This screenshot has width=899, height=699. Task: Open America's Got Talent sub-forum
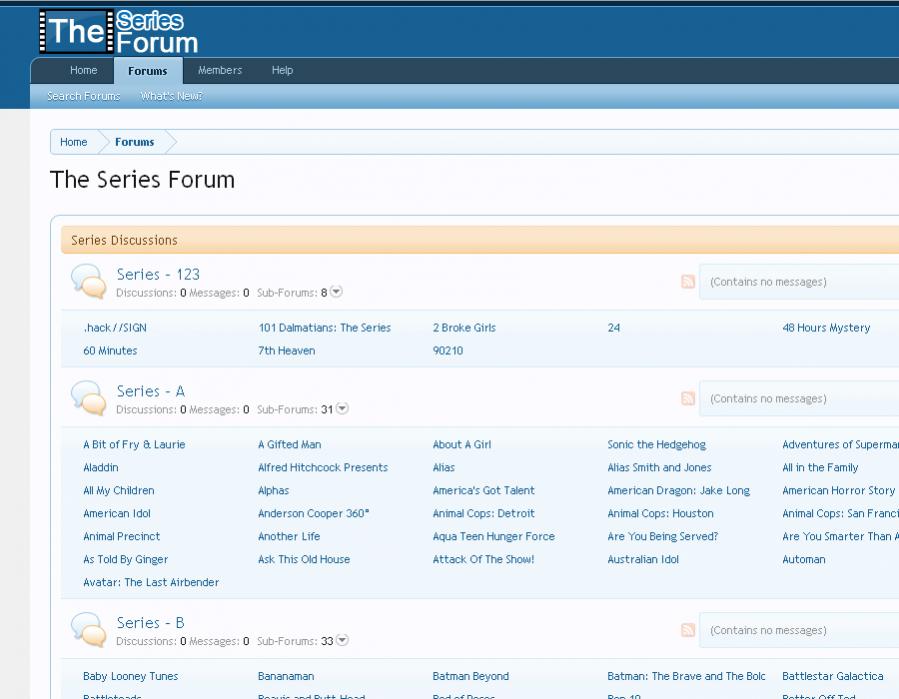(484, 490)
